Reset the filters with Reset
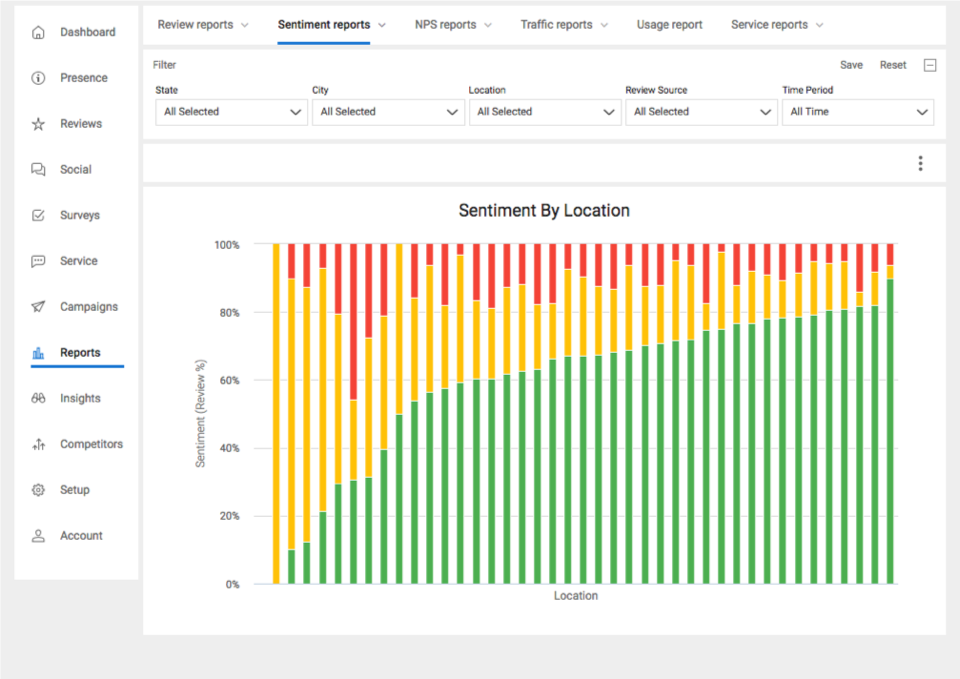Screen dimensions: 960x679 pos(893,65)
